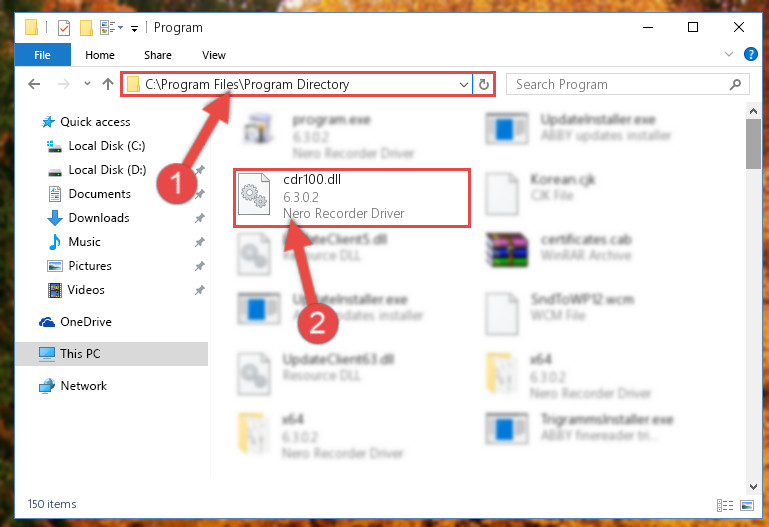Click the Quick access star icon
Viewport: 769px width, 527px height.
point(48,122)
